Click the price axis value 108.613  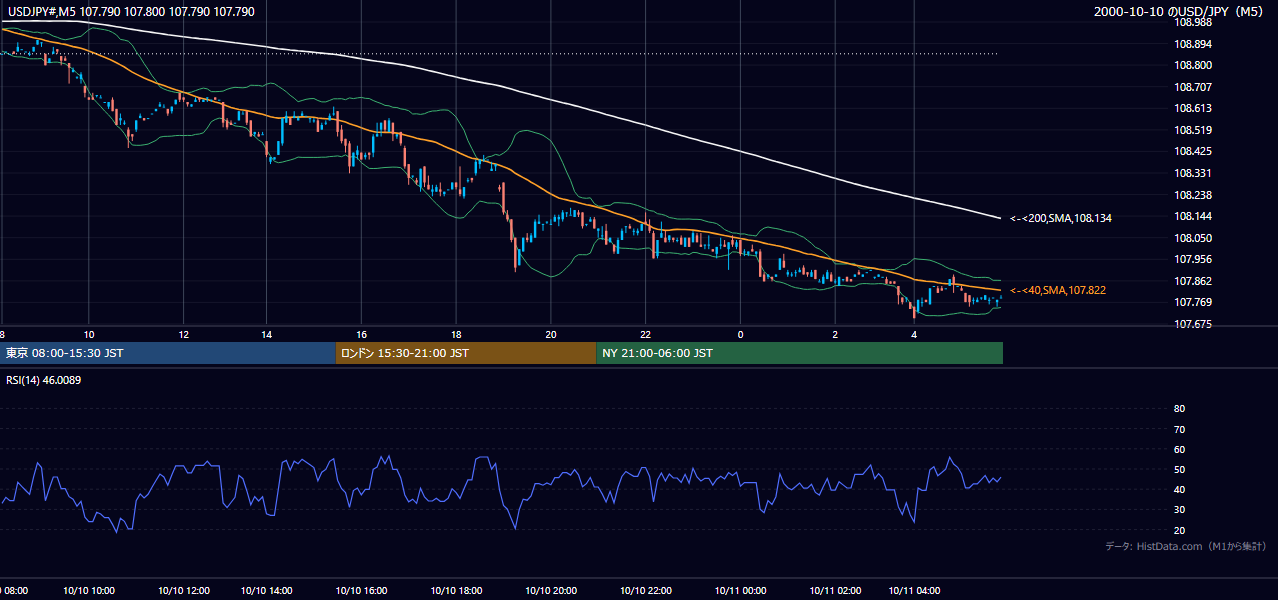[x=1194, y=108]
